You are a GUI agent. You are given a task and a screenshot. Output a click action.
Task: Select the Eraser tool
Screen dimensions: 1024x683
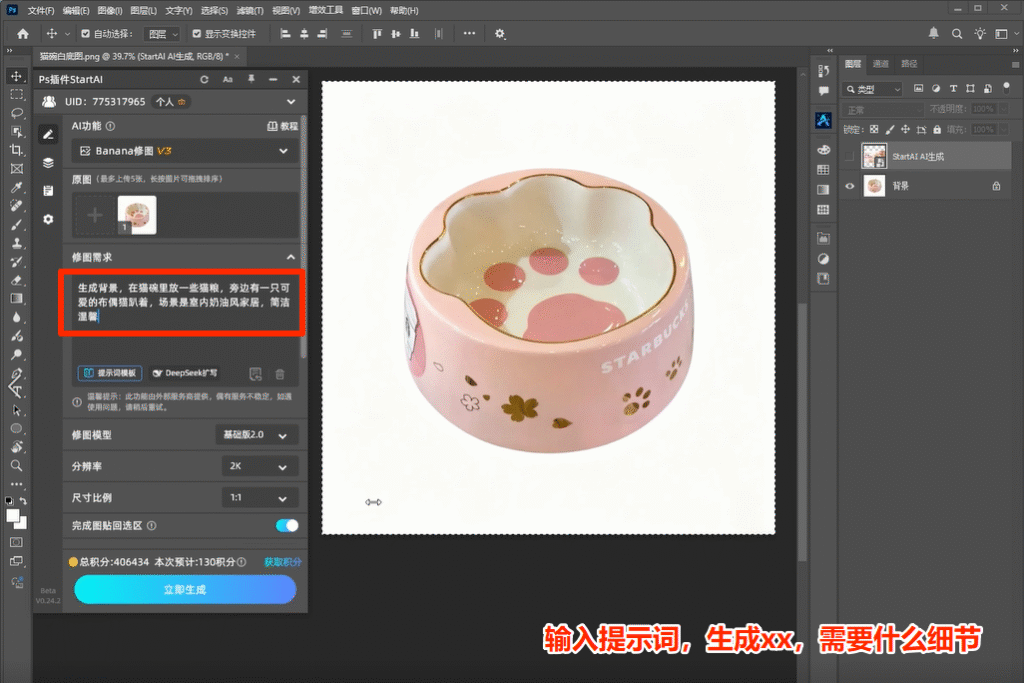(x=16, y=280)
